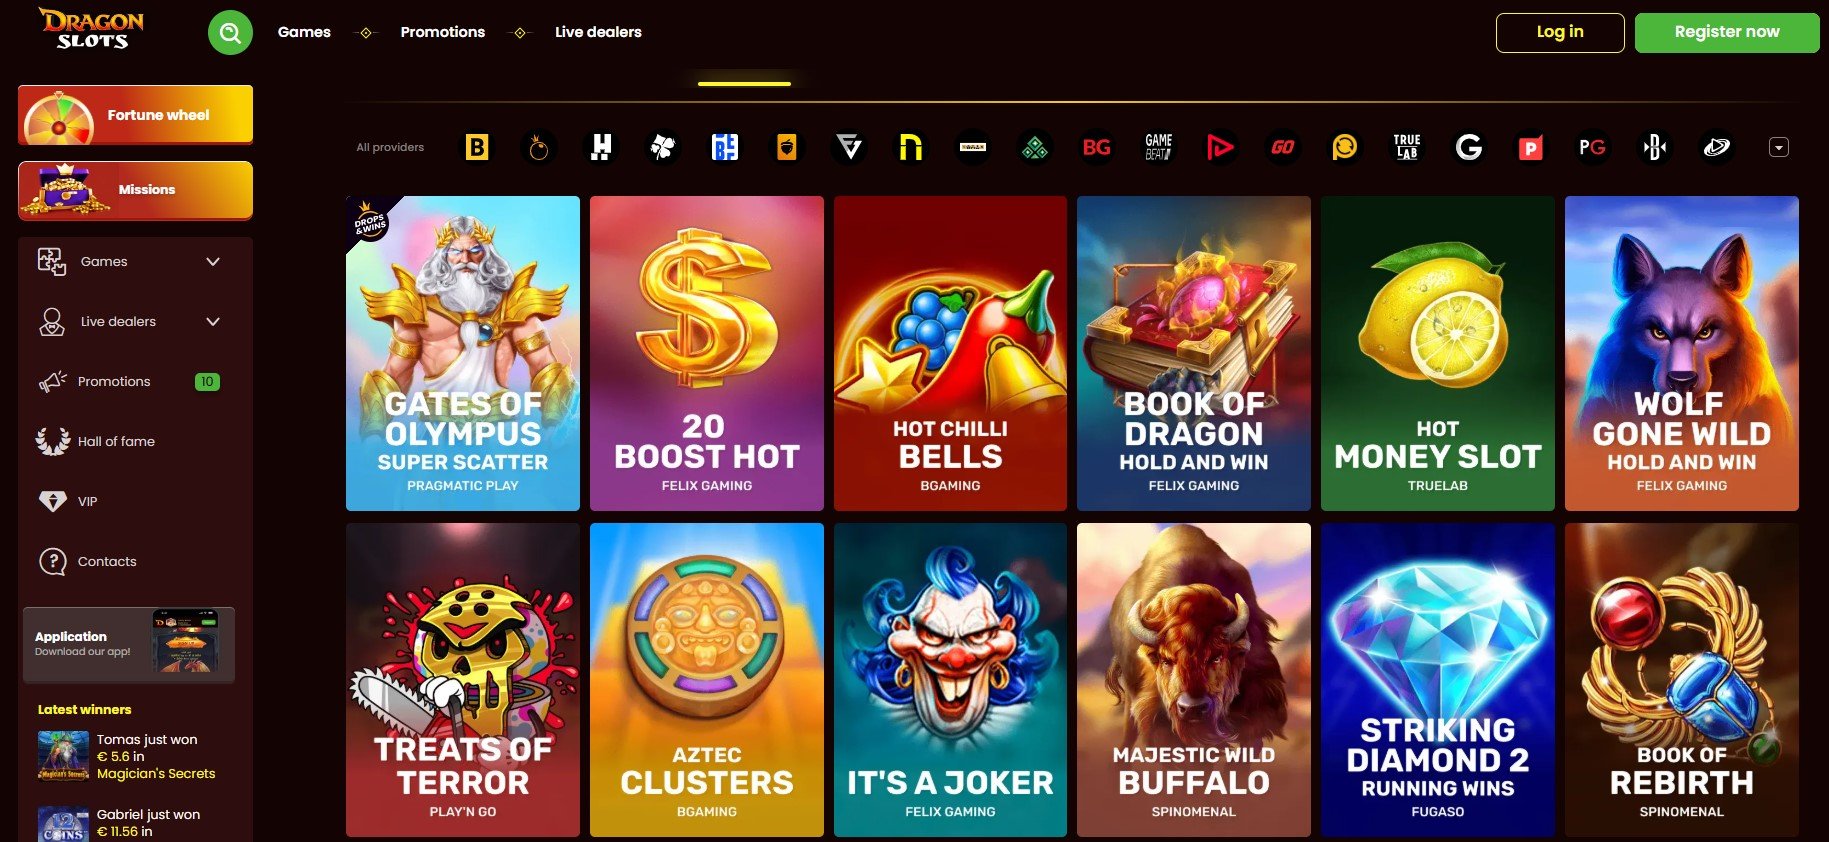Open Wolf Gone Wild game tile
1829x842 pixels.
point(1682,353)
